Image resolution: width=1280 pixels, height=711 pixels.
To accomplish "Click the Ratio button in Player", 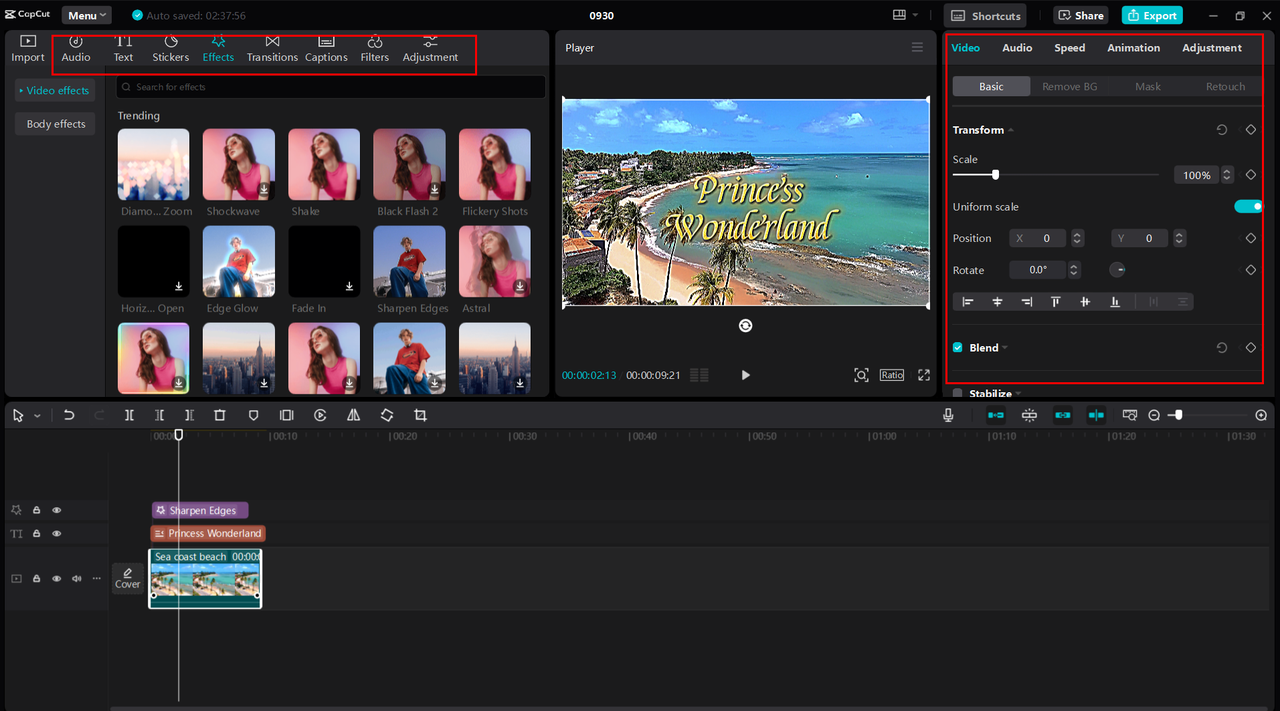I will coord(892,375).
